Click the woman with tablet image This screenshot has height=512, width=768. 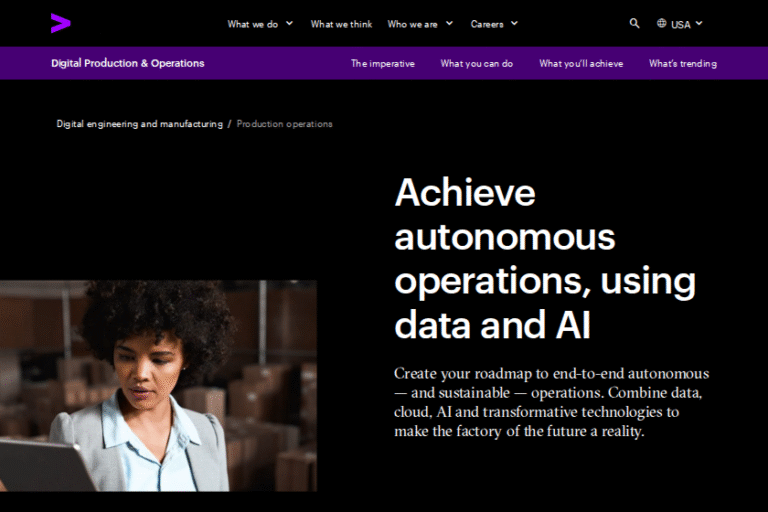(158, 385)
